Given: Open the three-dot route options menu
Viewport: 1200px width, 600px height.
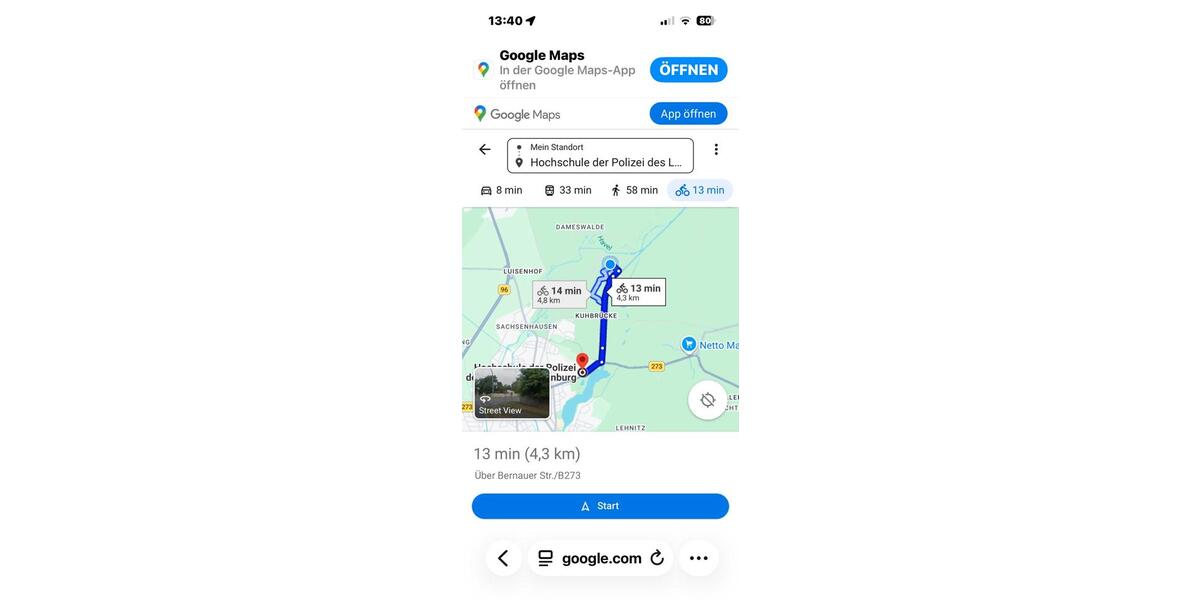Looking at the screenshot, I should click(x=716, y=150).
